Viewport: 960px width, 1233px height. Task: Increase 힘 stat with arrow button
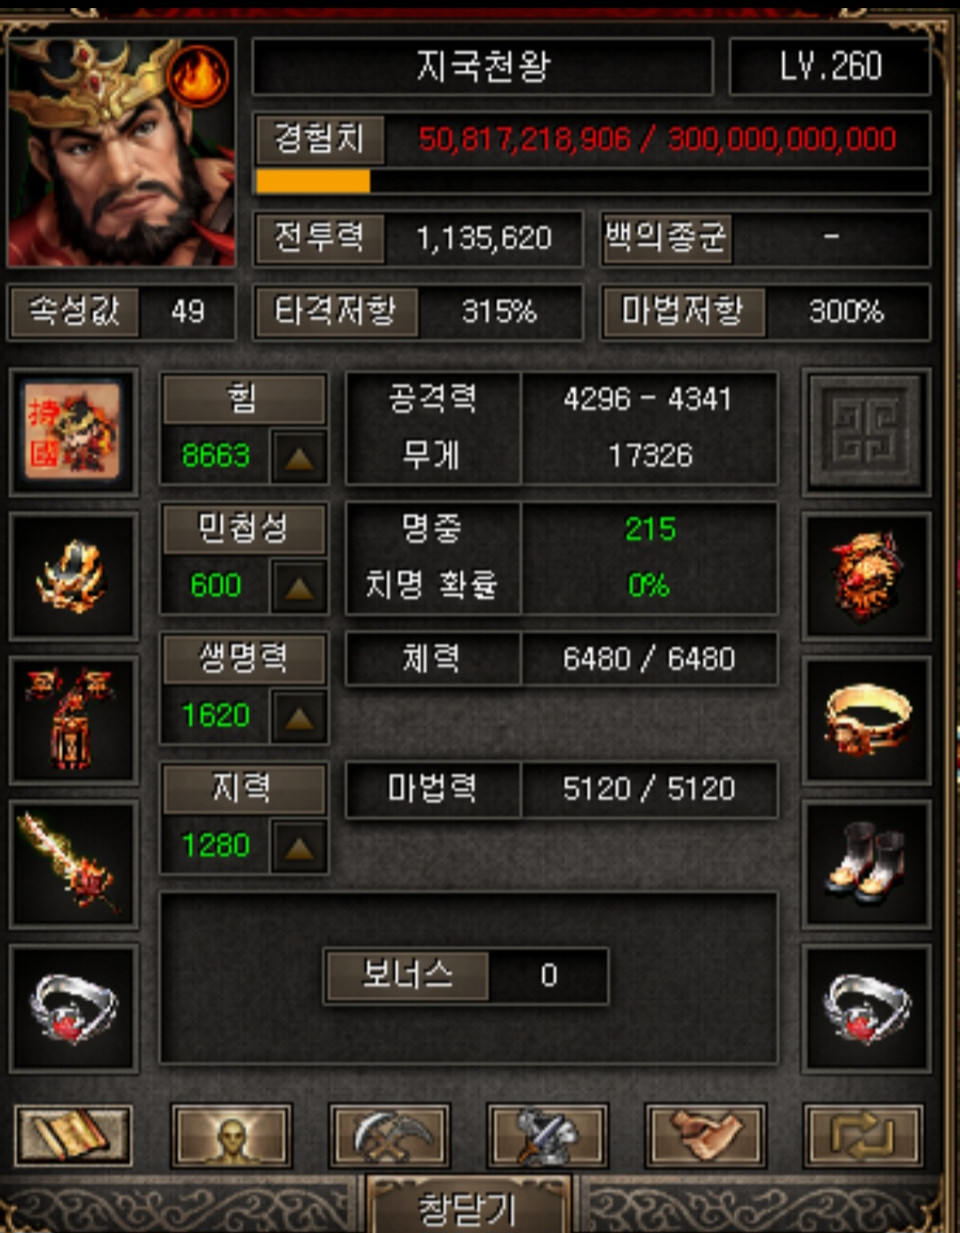point(299,457)
